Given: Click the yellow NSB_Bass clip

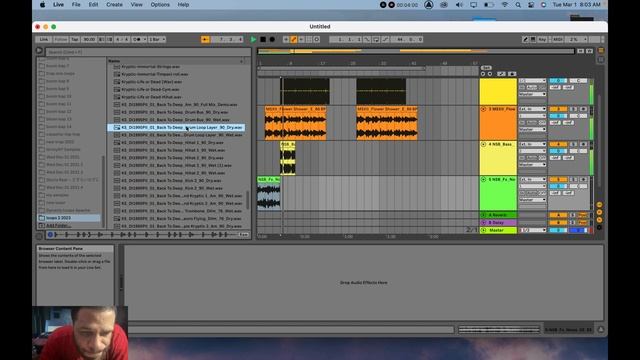Looking at the screenshot, I should pos(288,158).
